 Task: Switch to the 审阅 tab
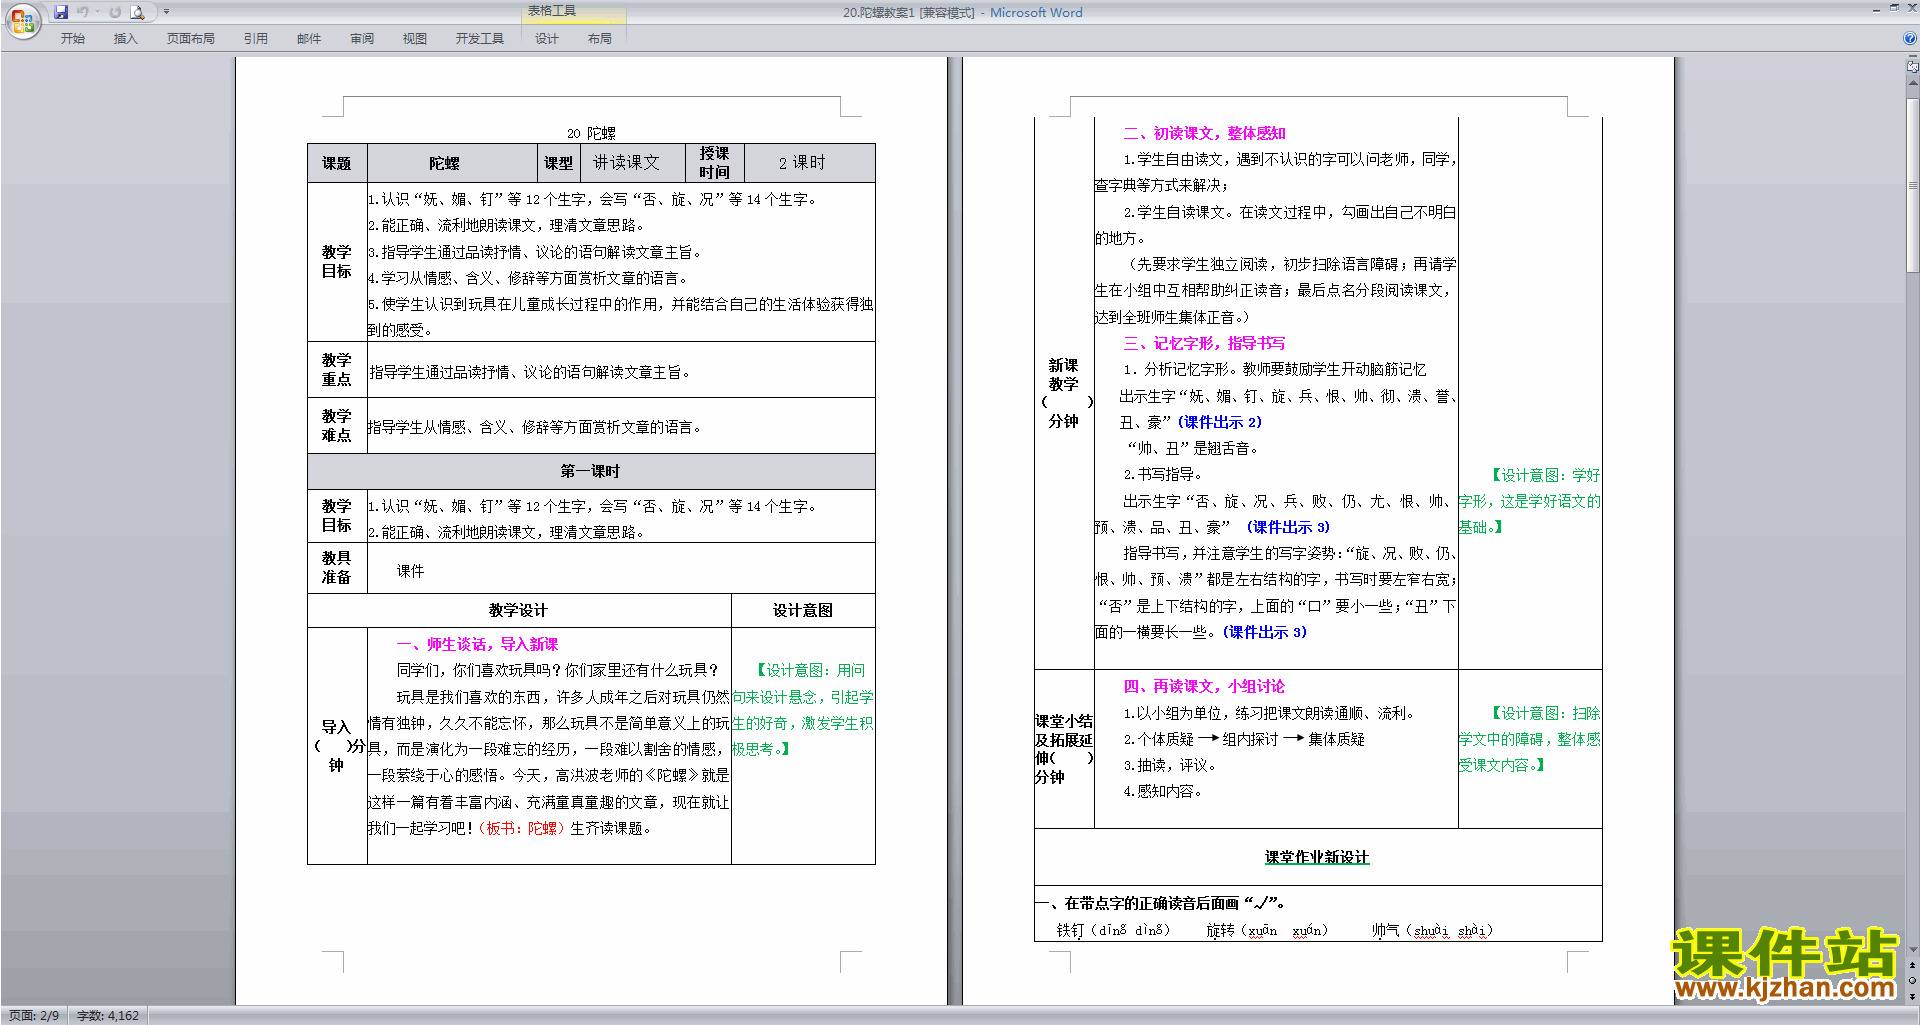(x=361, y=38)
